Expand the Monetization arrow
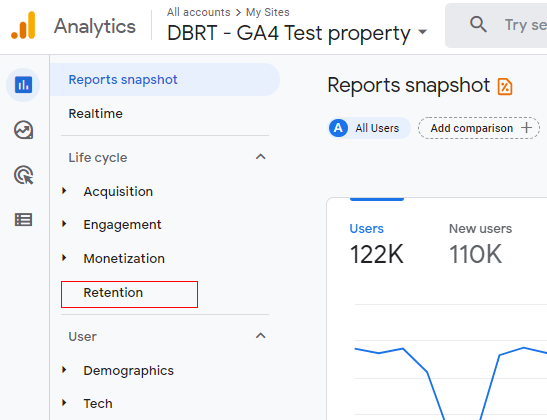The width and height of the screenshot is (547, 420). point(64,257)
